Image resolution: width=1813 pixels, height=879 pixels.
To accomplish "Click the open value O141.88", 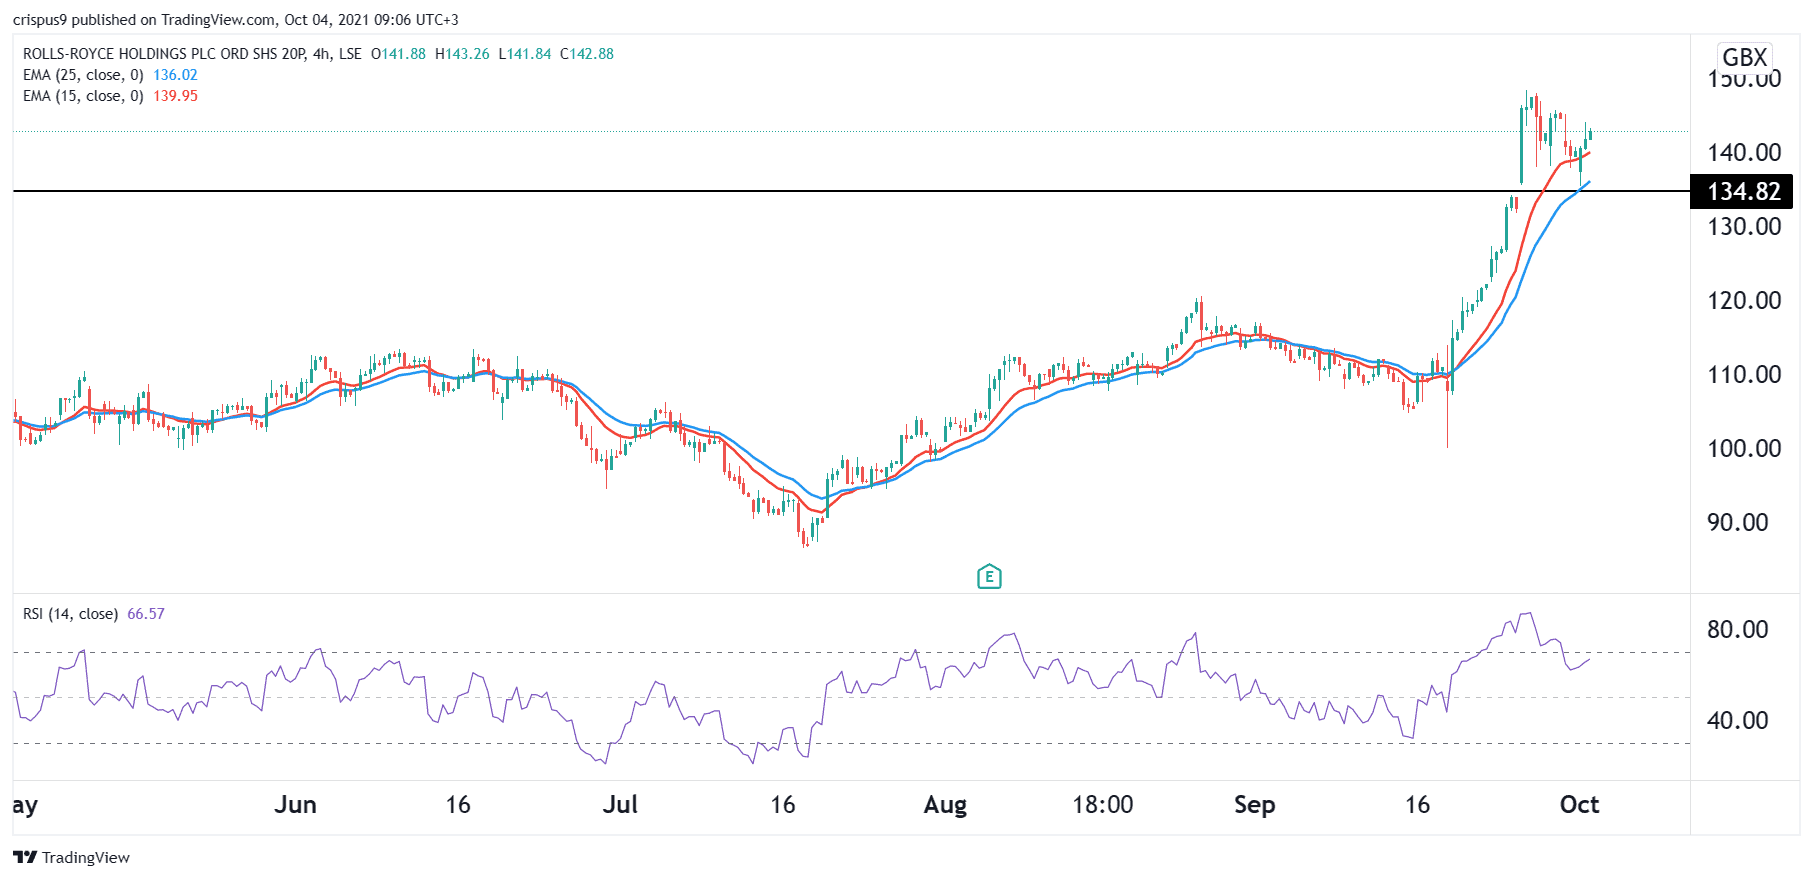I will (398, 54).
